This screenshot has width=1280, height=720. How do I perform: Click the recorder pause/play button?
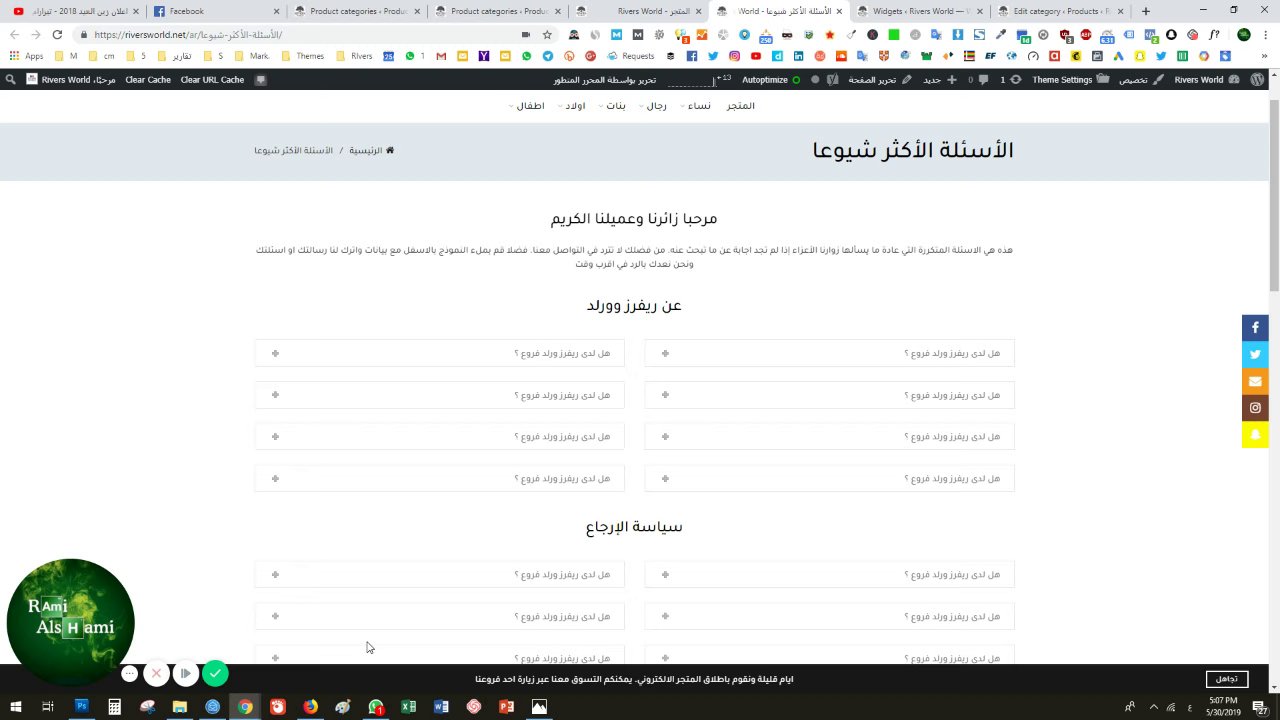tap(185, 674)
